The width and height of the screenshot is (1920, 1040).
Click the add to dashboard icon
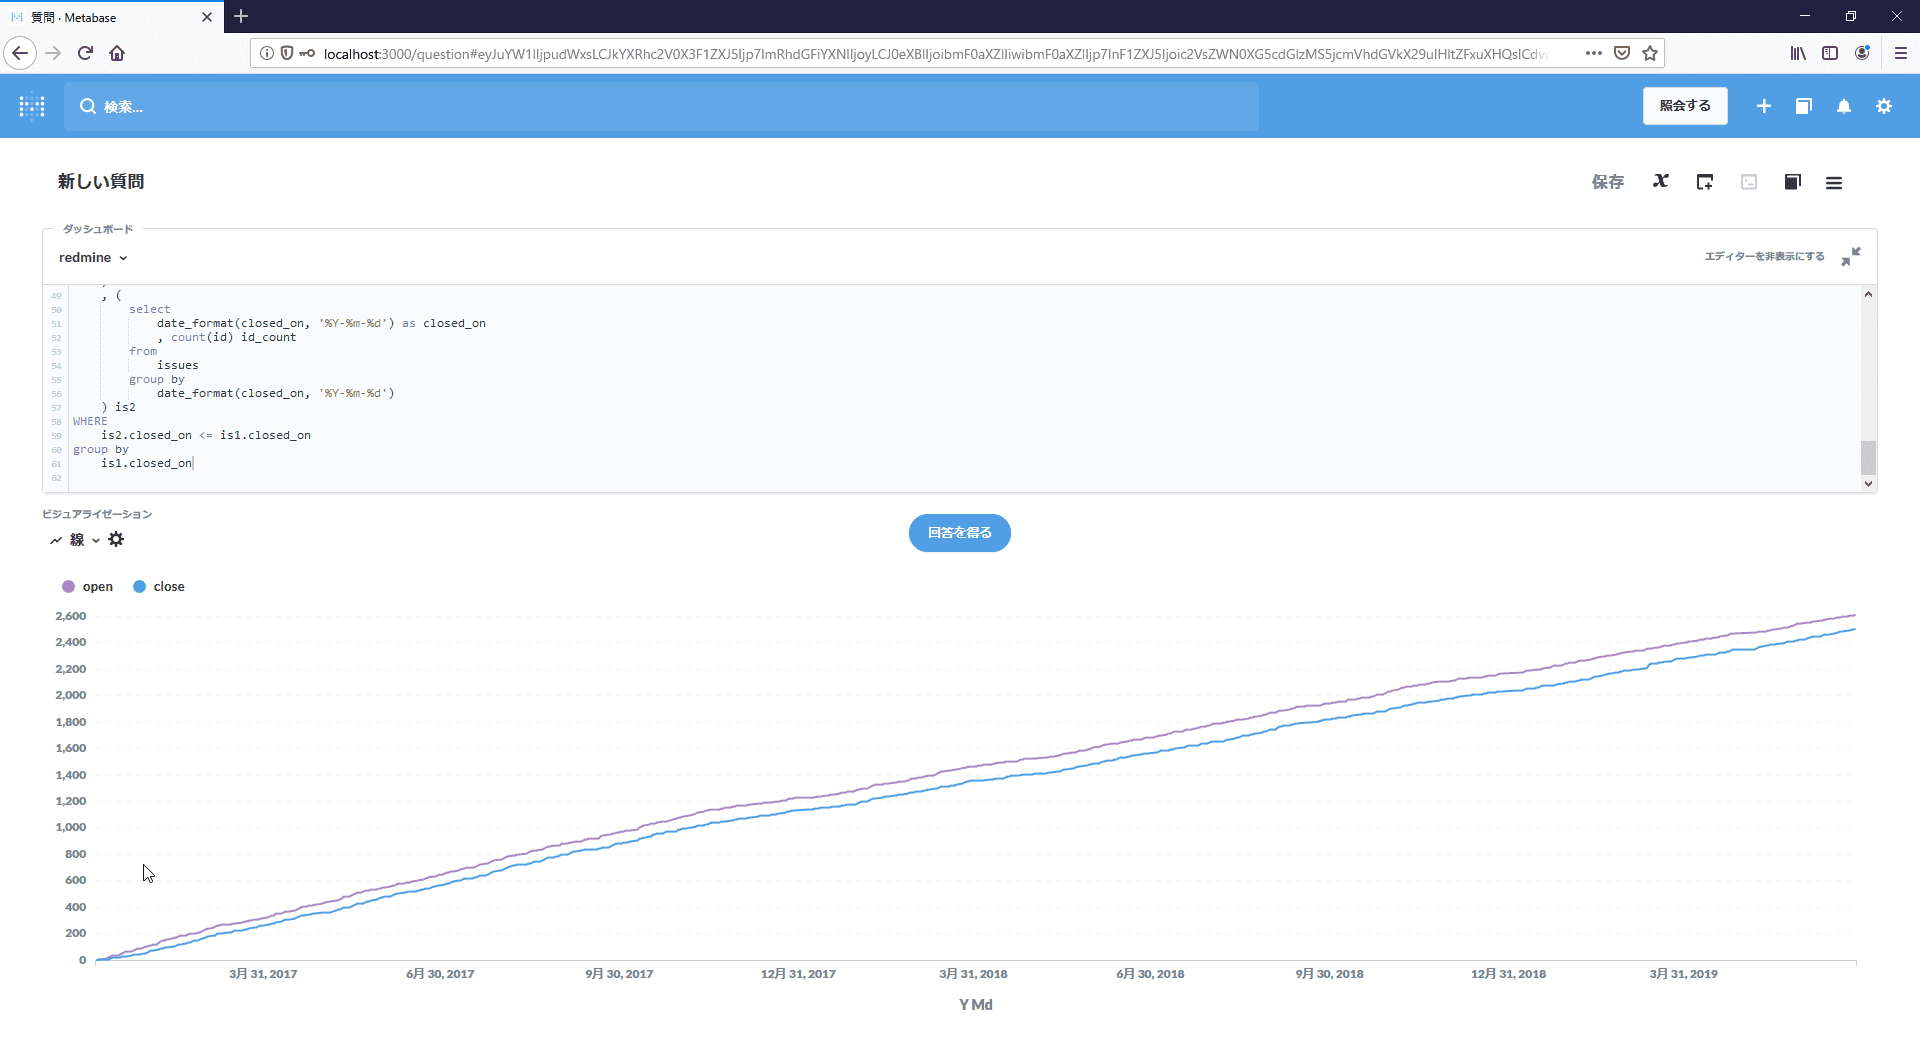[x=1705, y=182]
